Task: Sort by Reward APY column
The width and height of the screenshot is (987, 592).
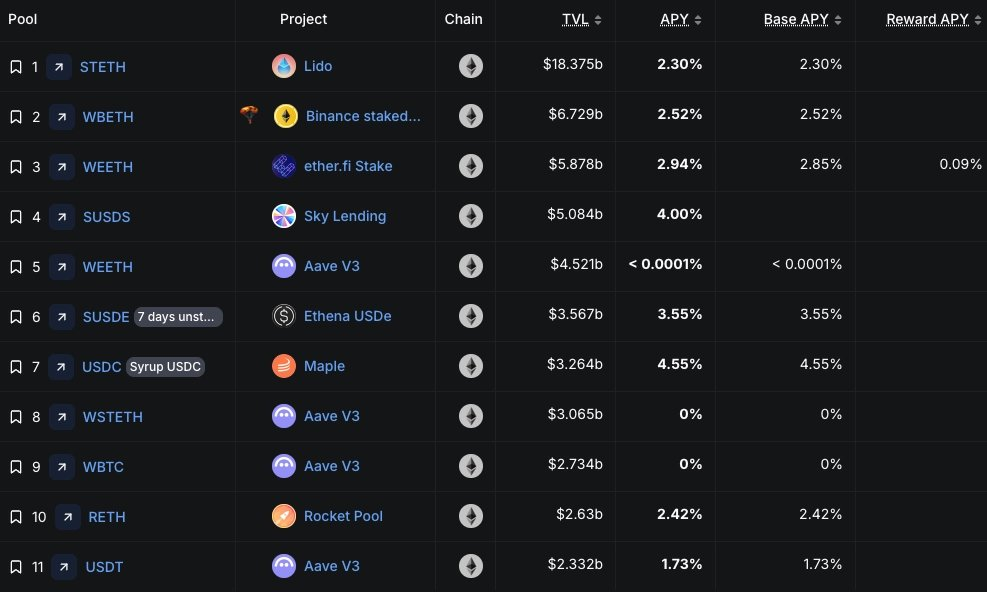Action: coord(929,18)
